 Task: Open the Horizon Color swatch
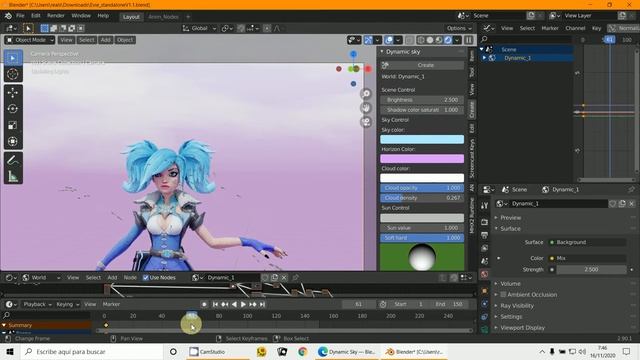[x=422, y=158]
